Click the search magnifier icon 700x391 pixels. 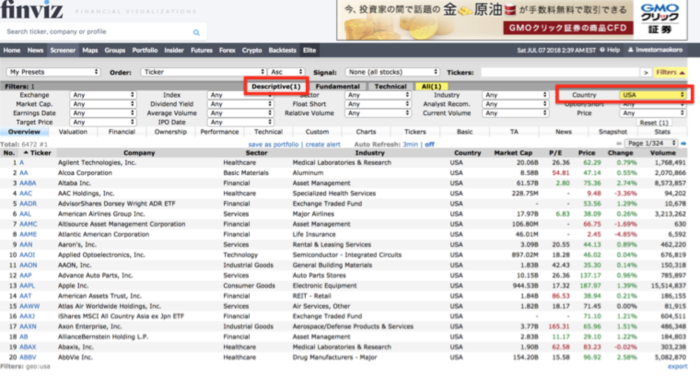click(196, 32)
